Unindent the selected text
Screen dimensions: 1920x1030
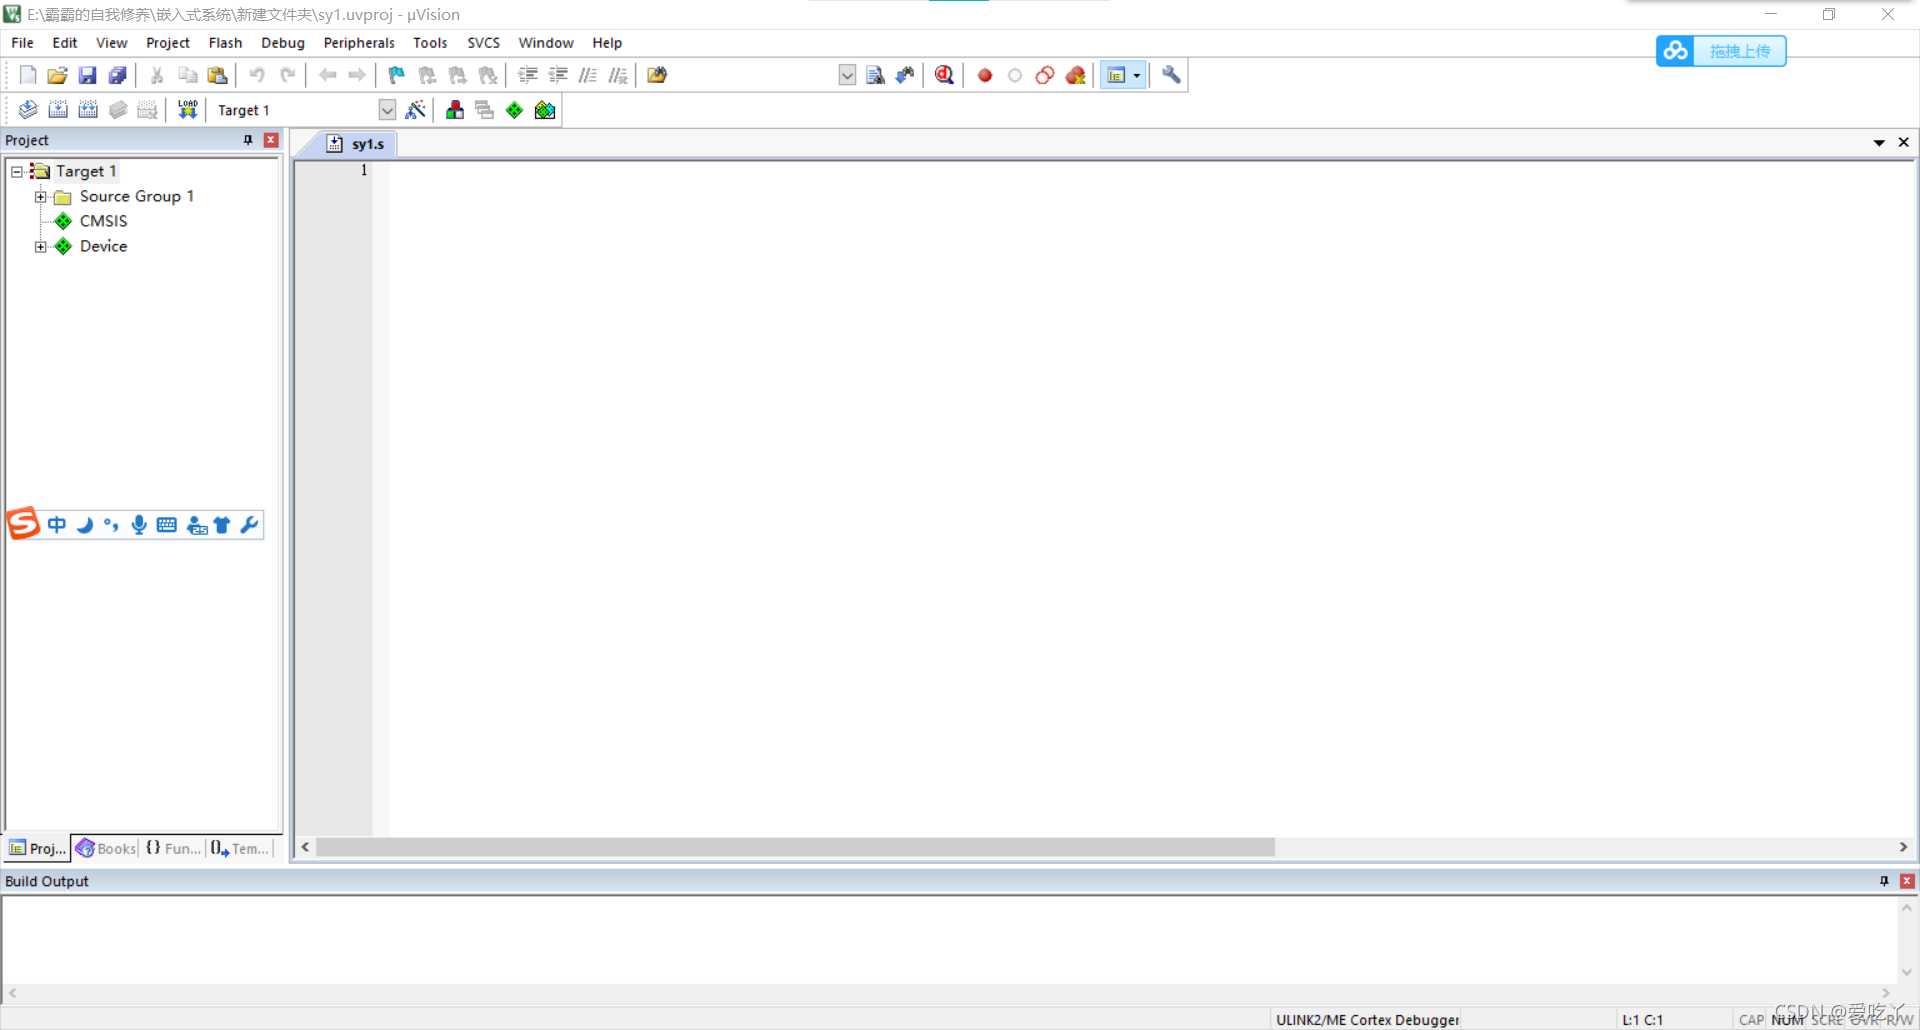(558, 75)
